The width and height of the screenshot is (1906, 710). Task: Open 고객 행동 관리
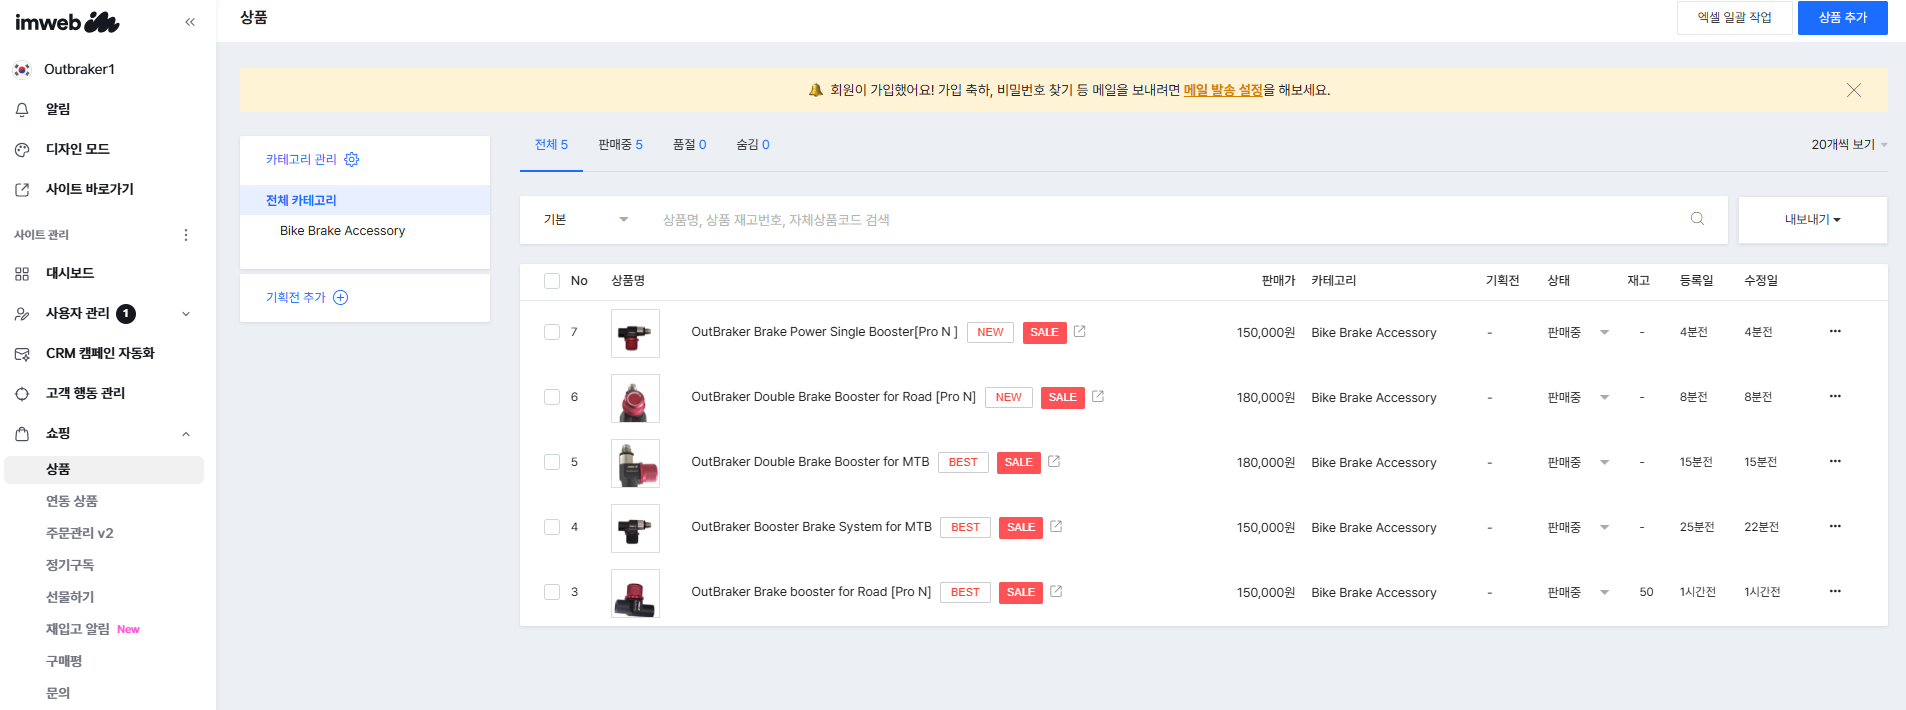(x=85, y=393)
